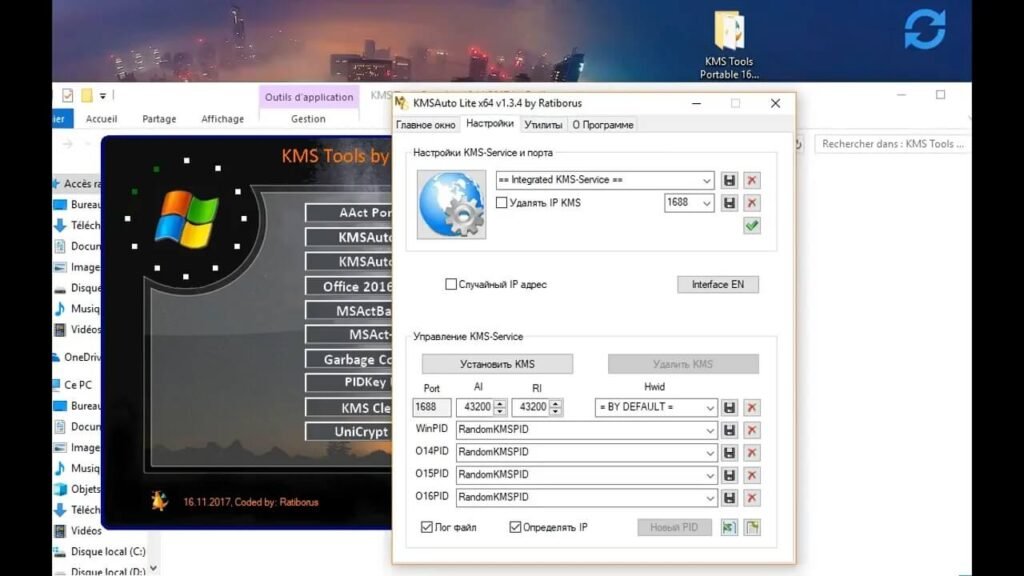Clear the O15PID value
1024x576 pixels.
752,475
